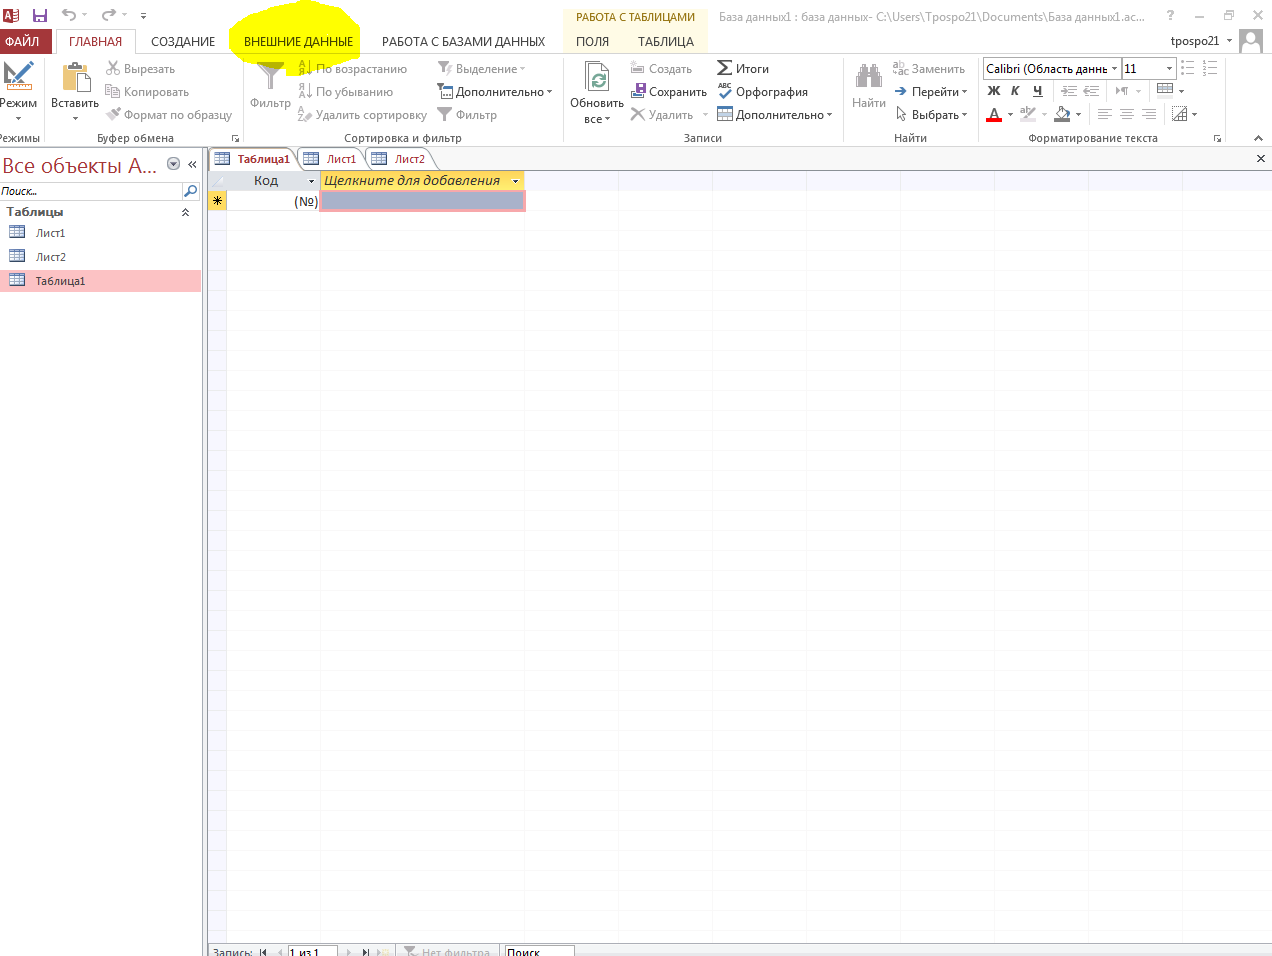Toggle the small Фильтр filter button
The height and width of the screenshot is (956, 1272).
[x=467, y=115]
